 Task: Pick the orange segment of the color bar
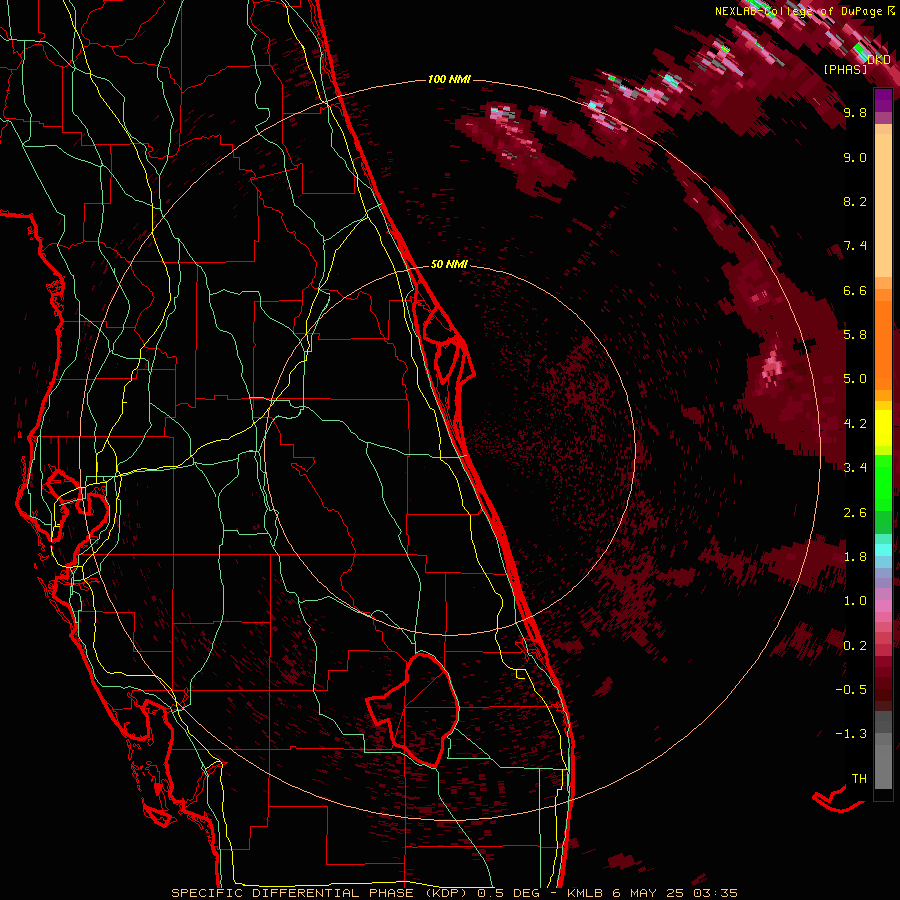pos(883,344)
